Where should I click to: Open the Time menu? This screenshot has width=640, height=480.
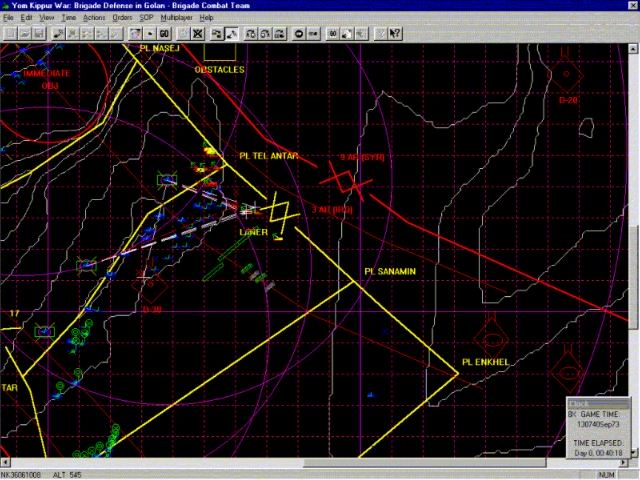pyautogui.click(x=68, y=18)
